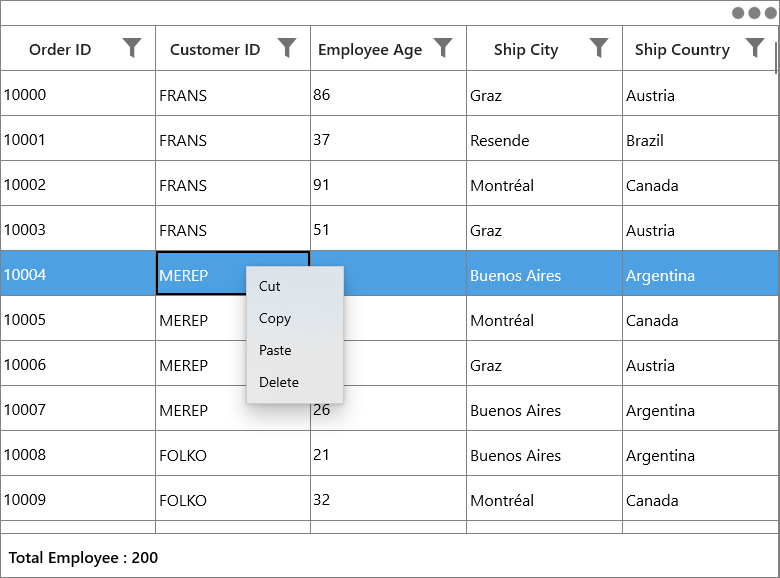
Task: Open the Order ID column filter
Action: 132,48
